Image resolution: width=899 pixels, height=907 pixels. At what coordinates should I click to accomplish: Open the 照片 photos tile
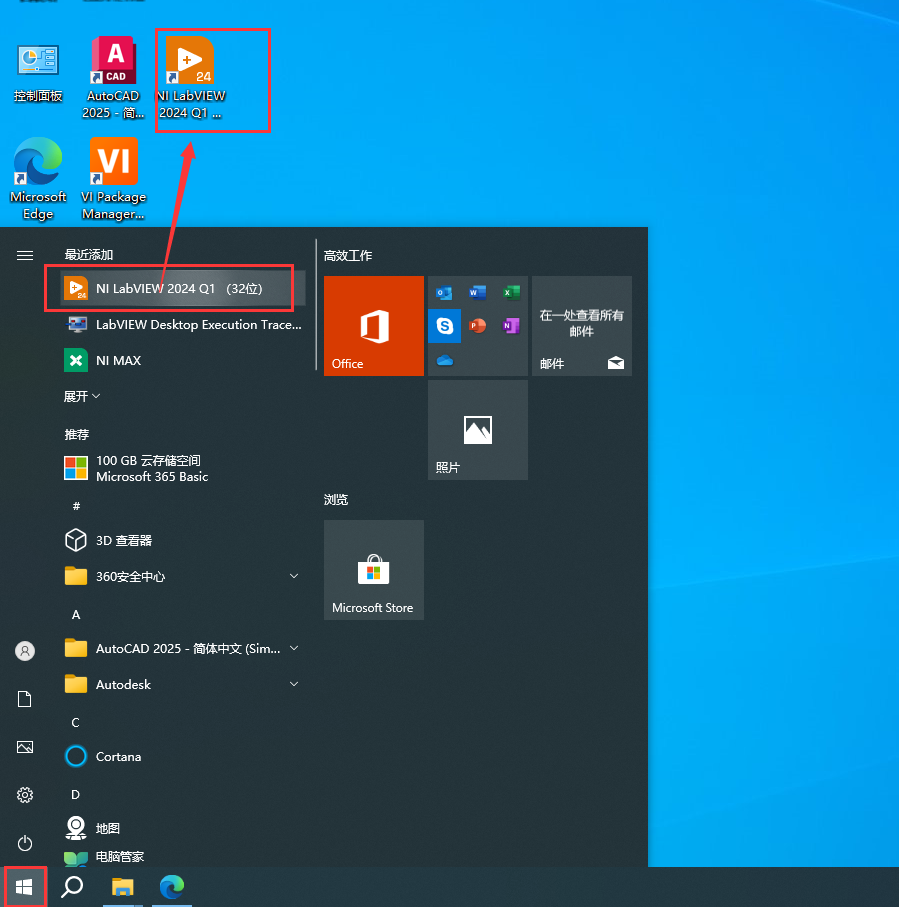point(477,430)
